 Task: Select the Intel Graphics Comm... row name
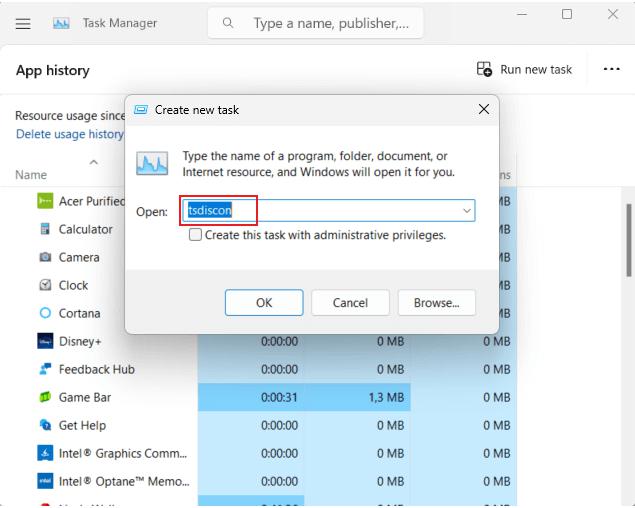123,453
